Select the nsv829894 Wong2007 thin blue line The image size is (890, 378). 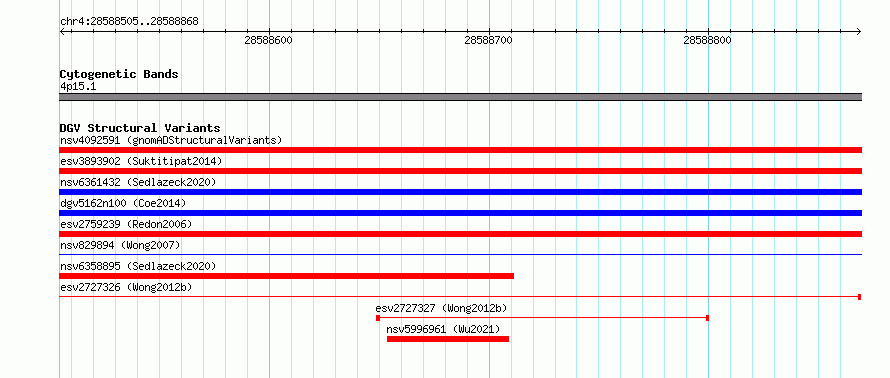click(x=460, y=254)
